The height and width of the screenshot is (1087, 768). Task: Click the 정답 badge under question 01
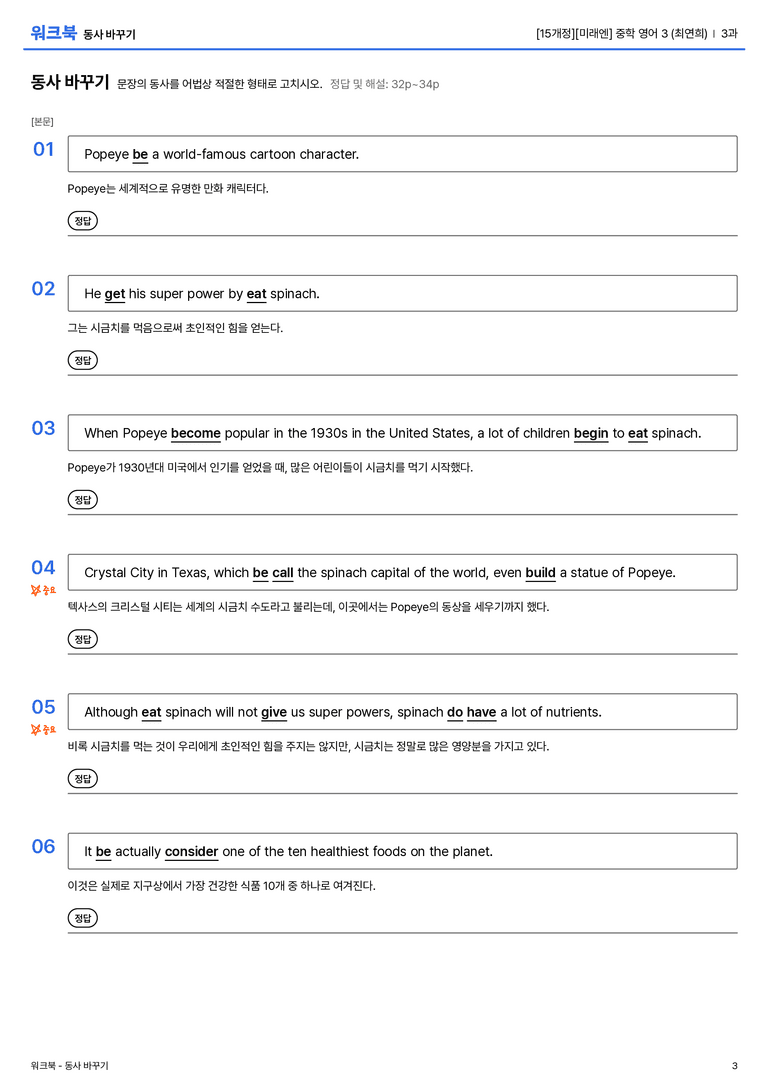point(82,220)
